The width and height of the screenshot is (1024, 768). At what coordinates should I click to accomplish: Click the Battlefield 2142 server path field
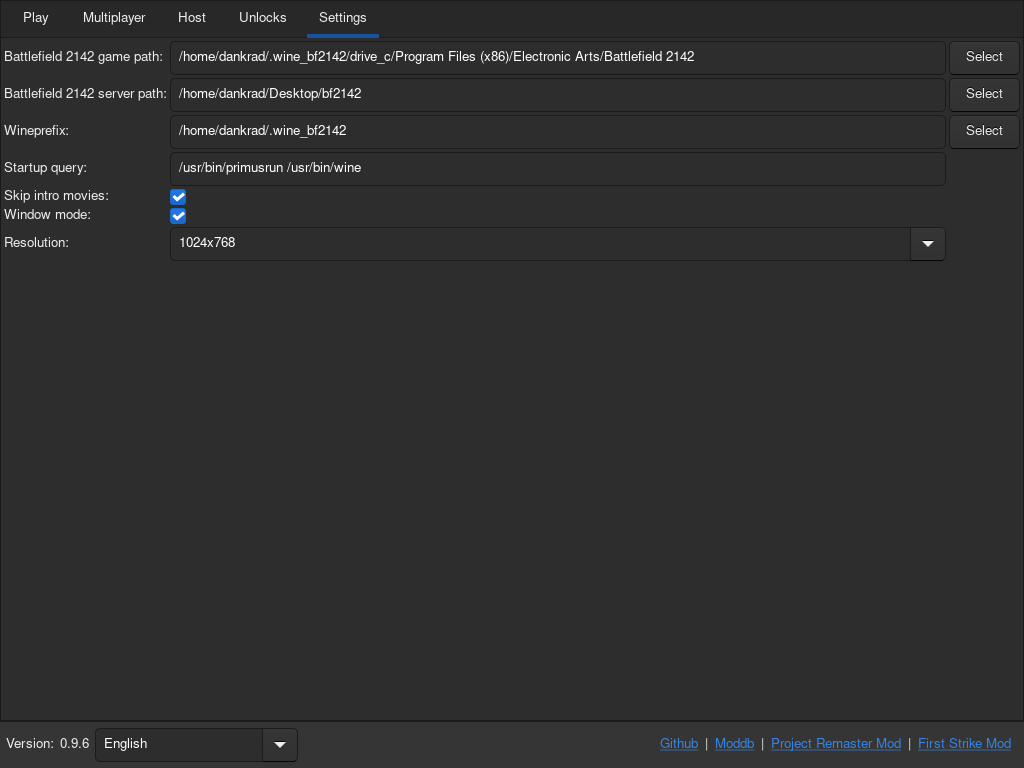[x=557, y=94]
